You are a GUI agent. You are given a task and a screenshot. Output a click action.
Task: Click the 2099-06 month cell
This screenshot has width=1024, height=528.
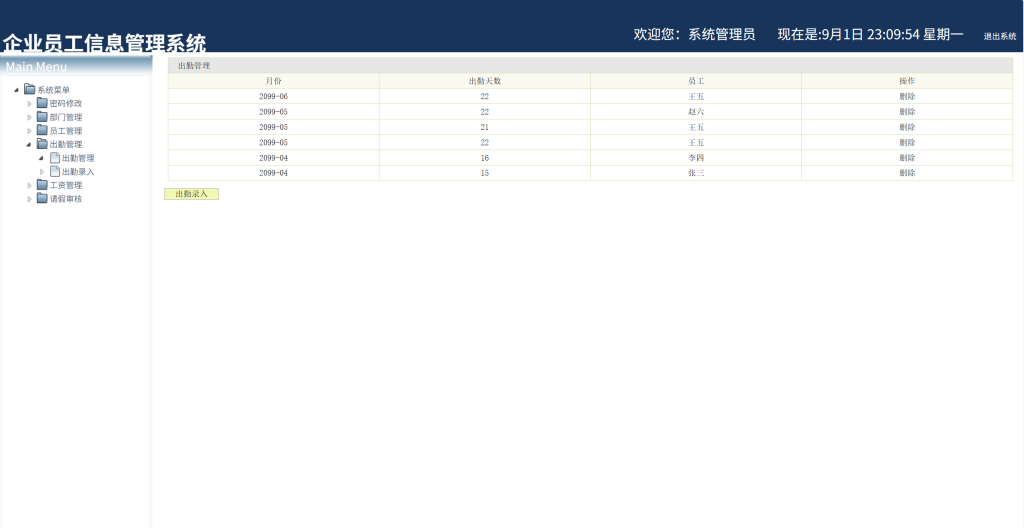tap(274, 96)
